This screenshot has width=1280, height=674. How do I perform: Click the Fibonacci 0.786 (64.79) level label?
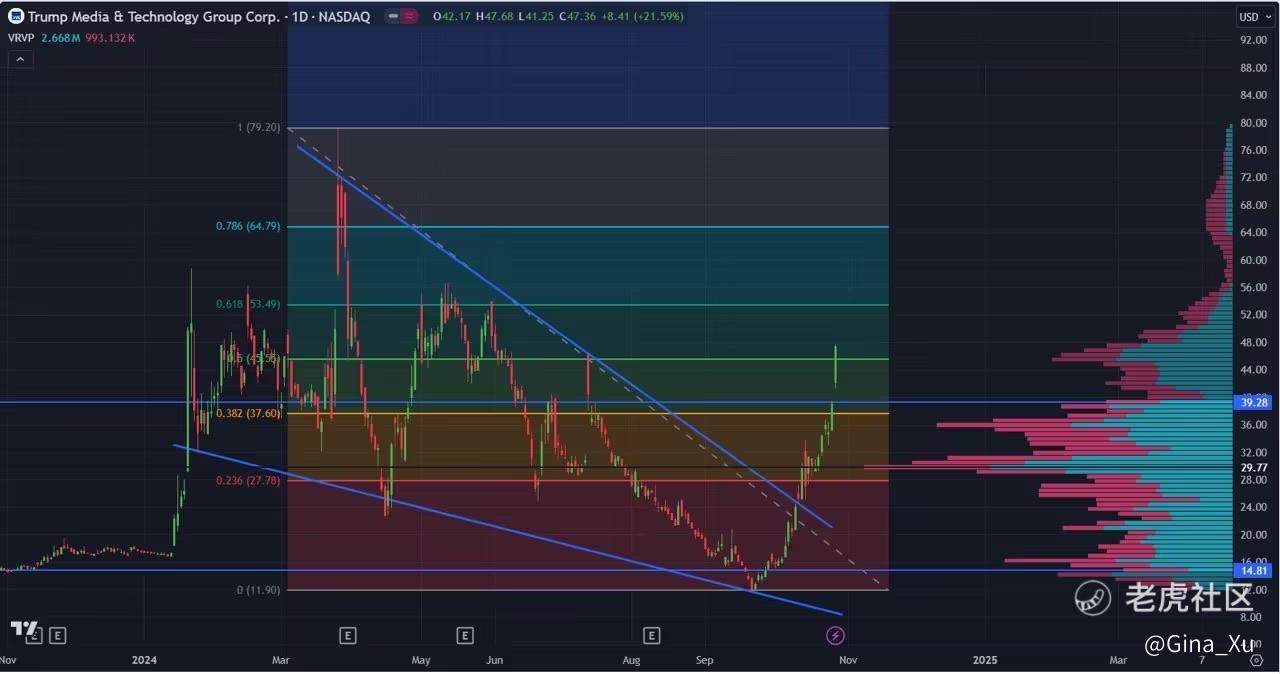pyautogui.click(x=248, y=226)
